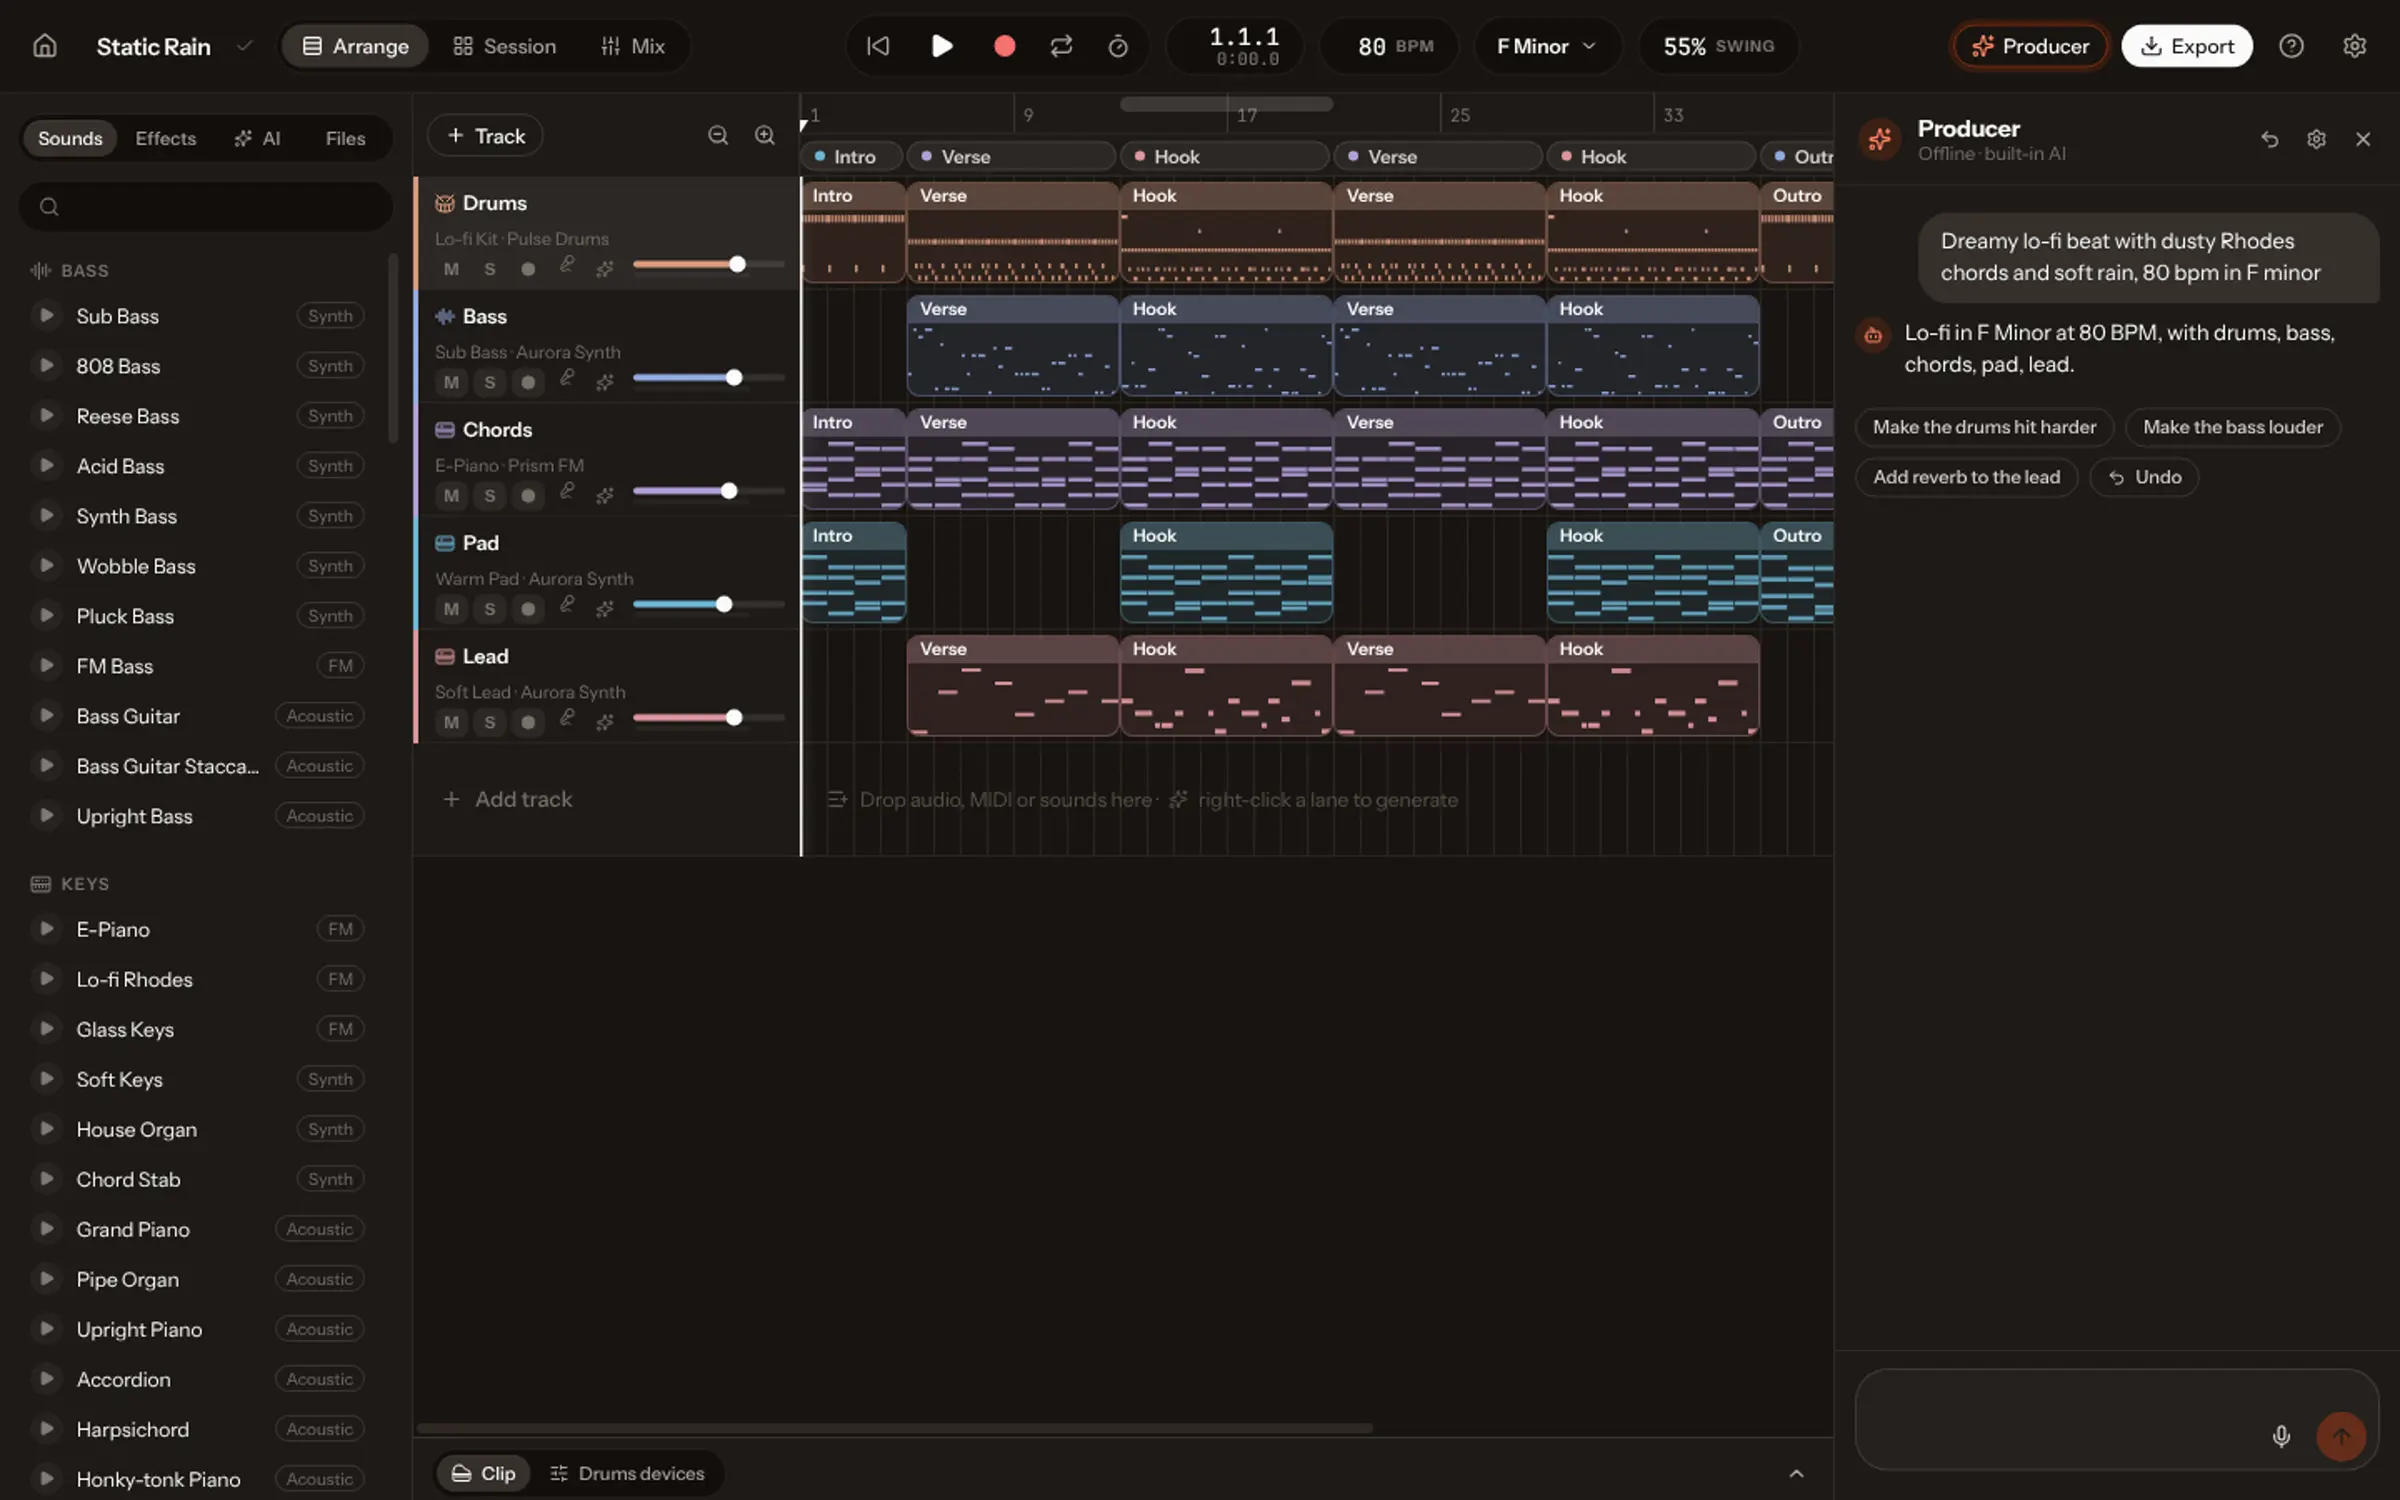Click the Export button
The image size is (2400, 1500).
pos(2187,46)
